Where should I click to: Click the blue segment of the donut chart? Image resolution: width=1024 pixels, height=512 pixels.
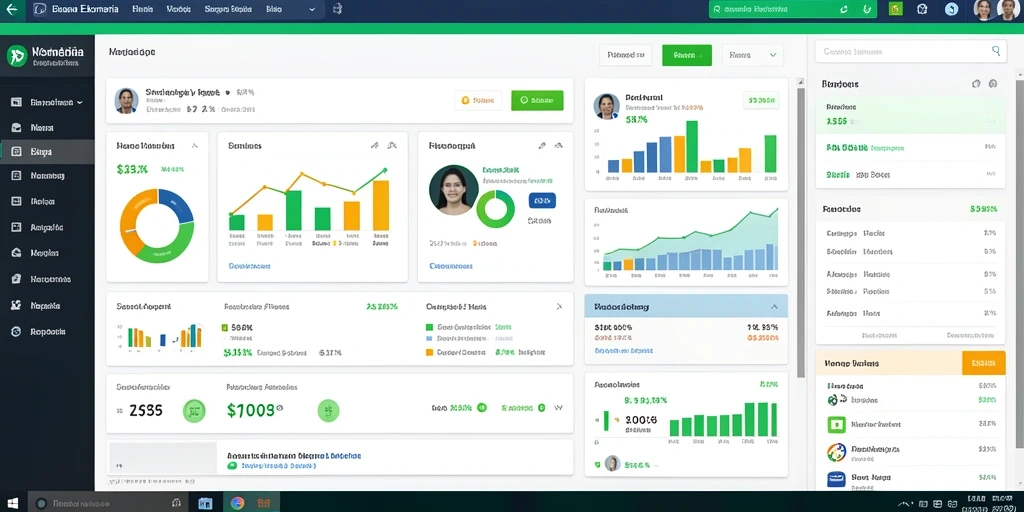coord(178,204)
